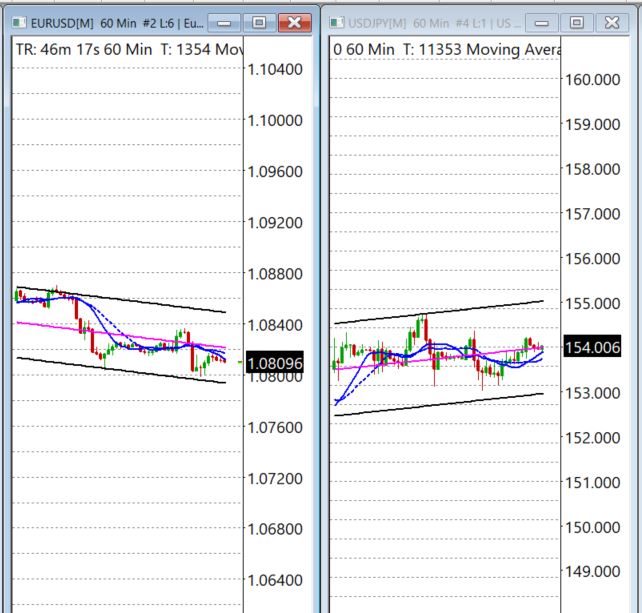Click the 149.000 price scale label

(592, 572)
